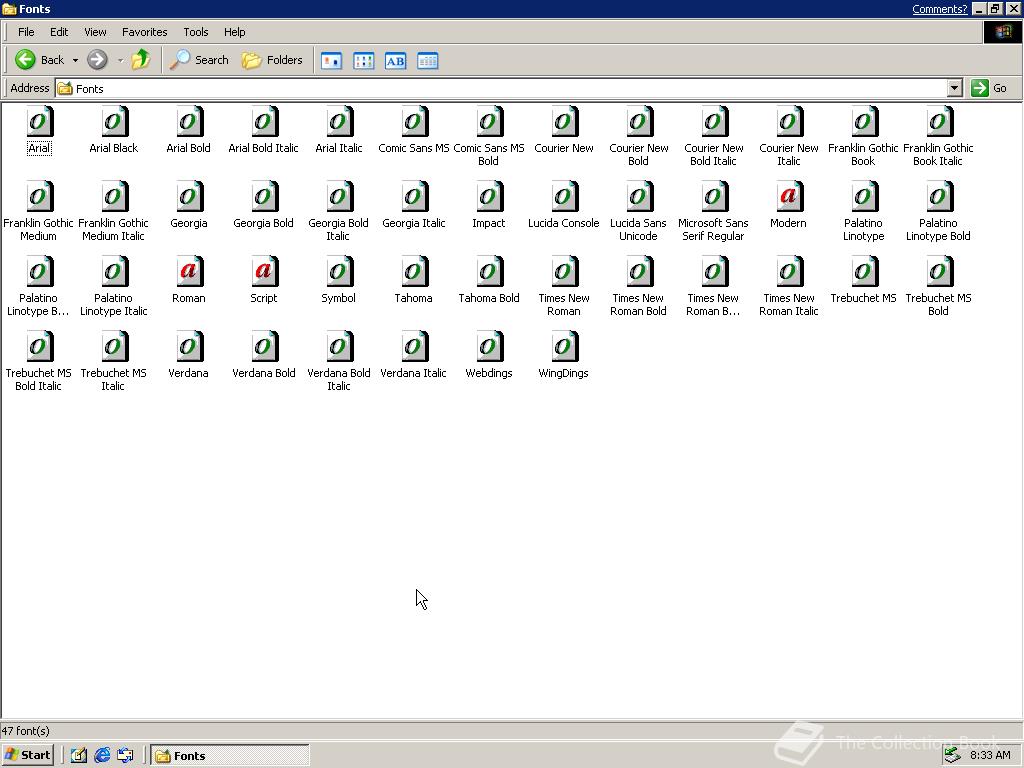The width and height of the screenshot is (1024, 768).
Task: Open the Favorites menu
Action: click(144, 32)
